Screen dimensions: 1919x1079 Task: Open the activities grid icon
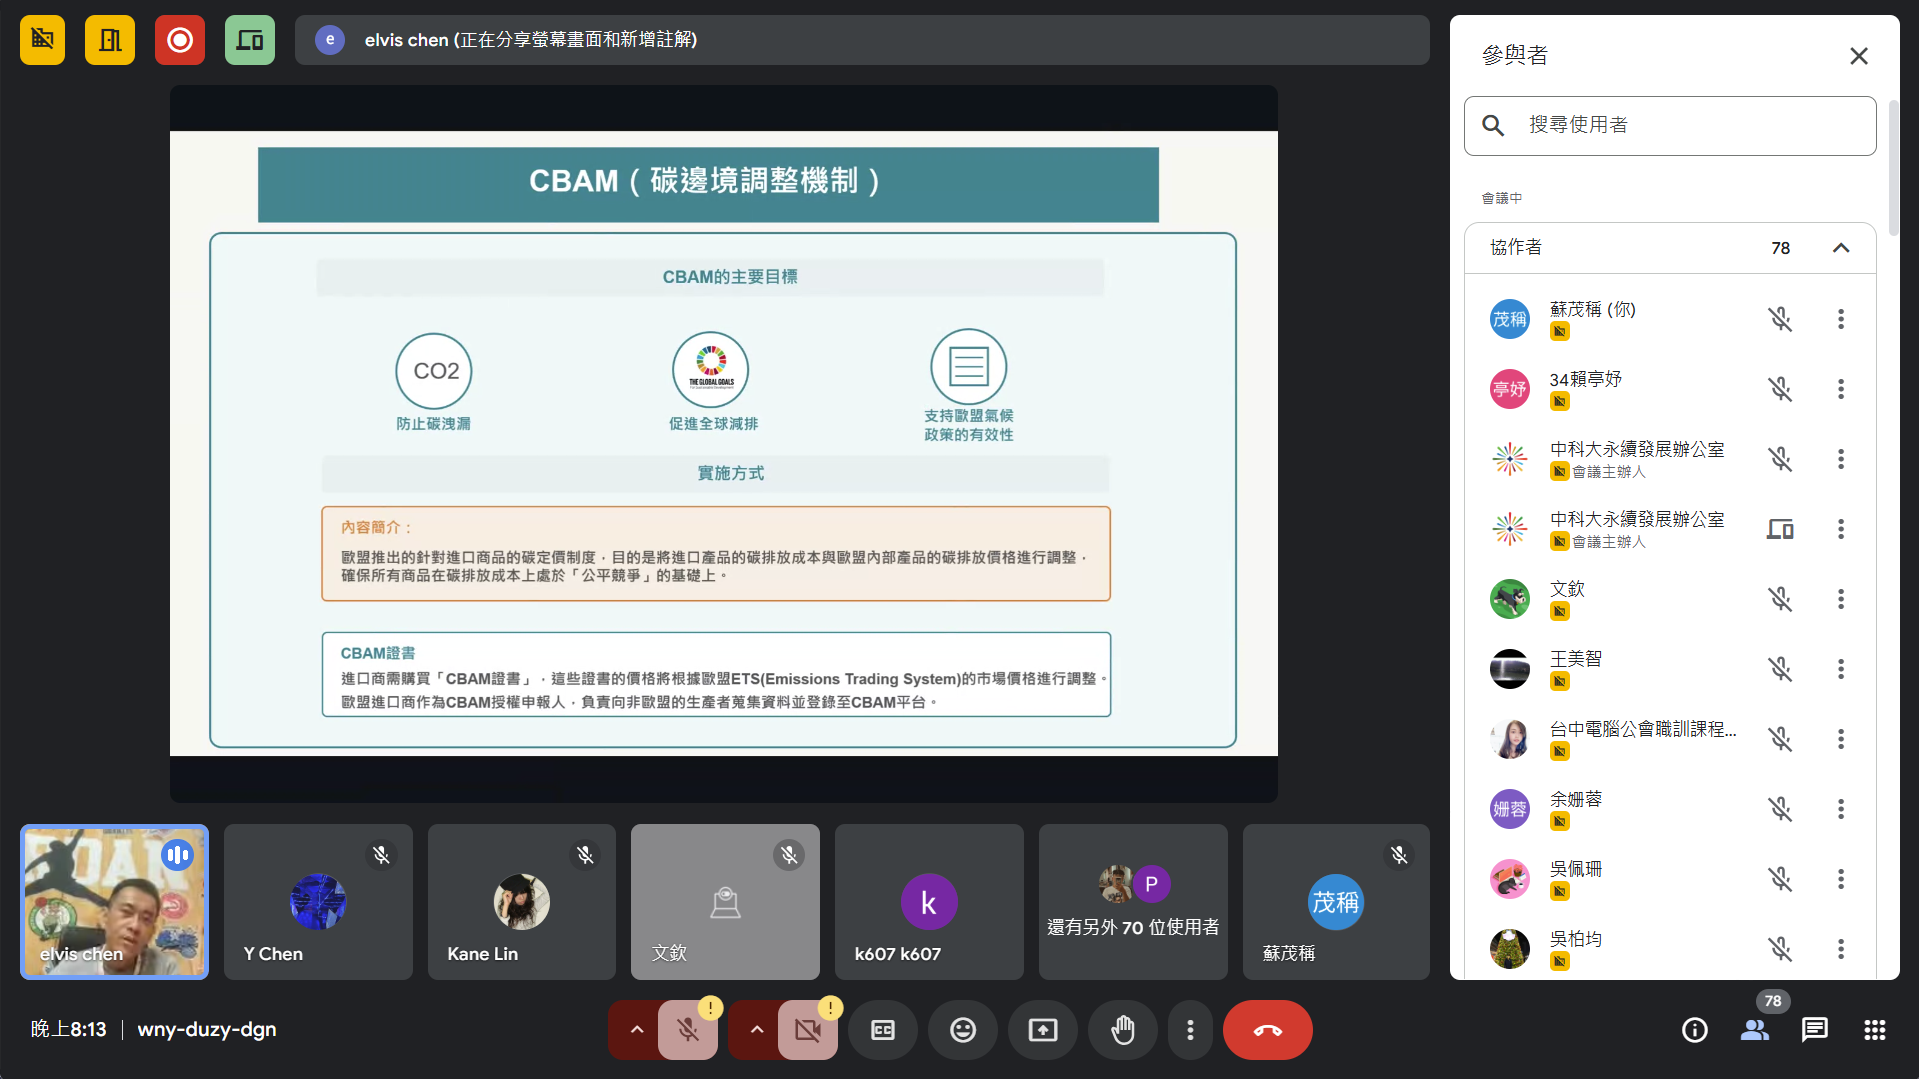tap(1874, 1030)
